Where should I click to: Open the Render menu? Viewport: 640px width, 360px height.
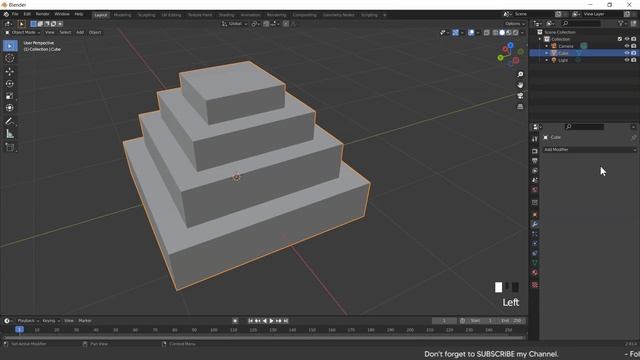coord(42,14)
